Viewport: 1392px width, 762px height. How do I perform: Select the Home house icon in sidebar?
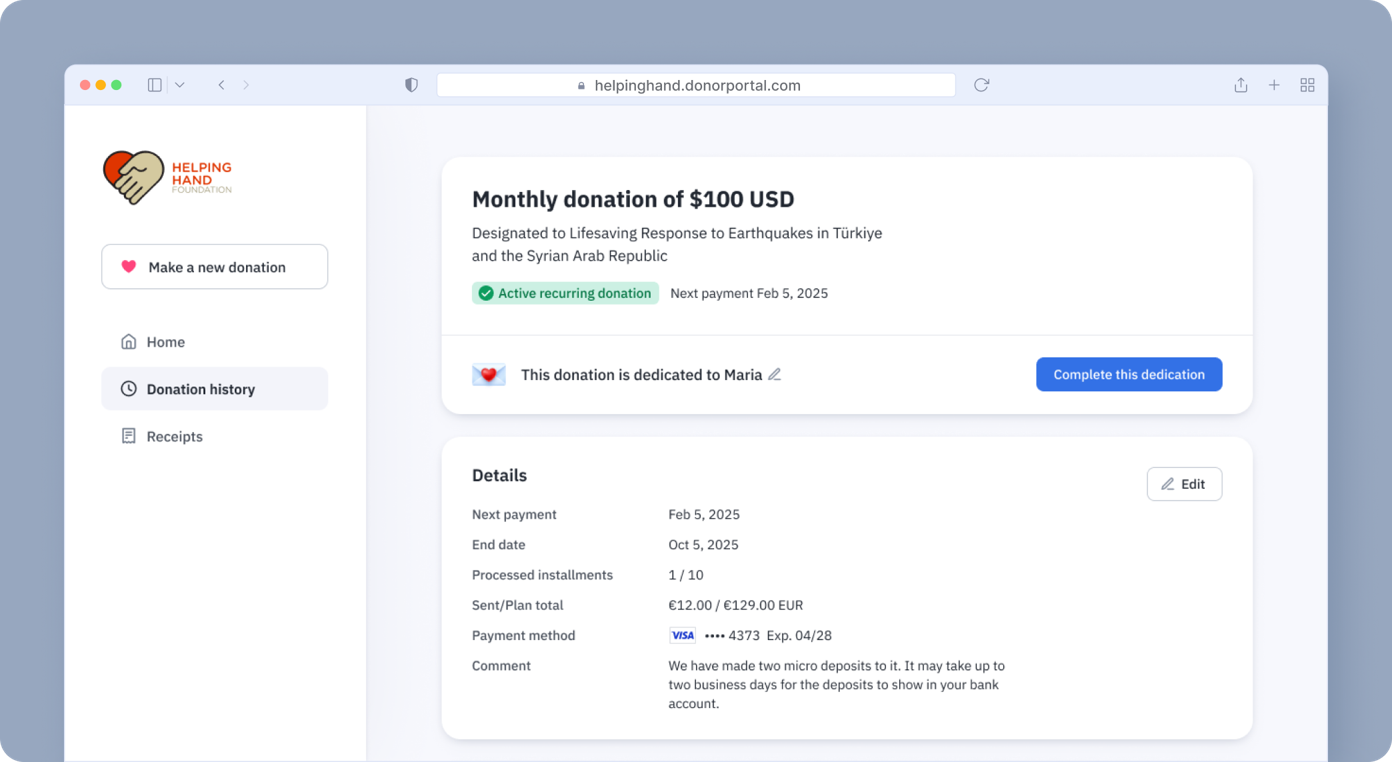pos(128,341)
